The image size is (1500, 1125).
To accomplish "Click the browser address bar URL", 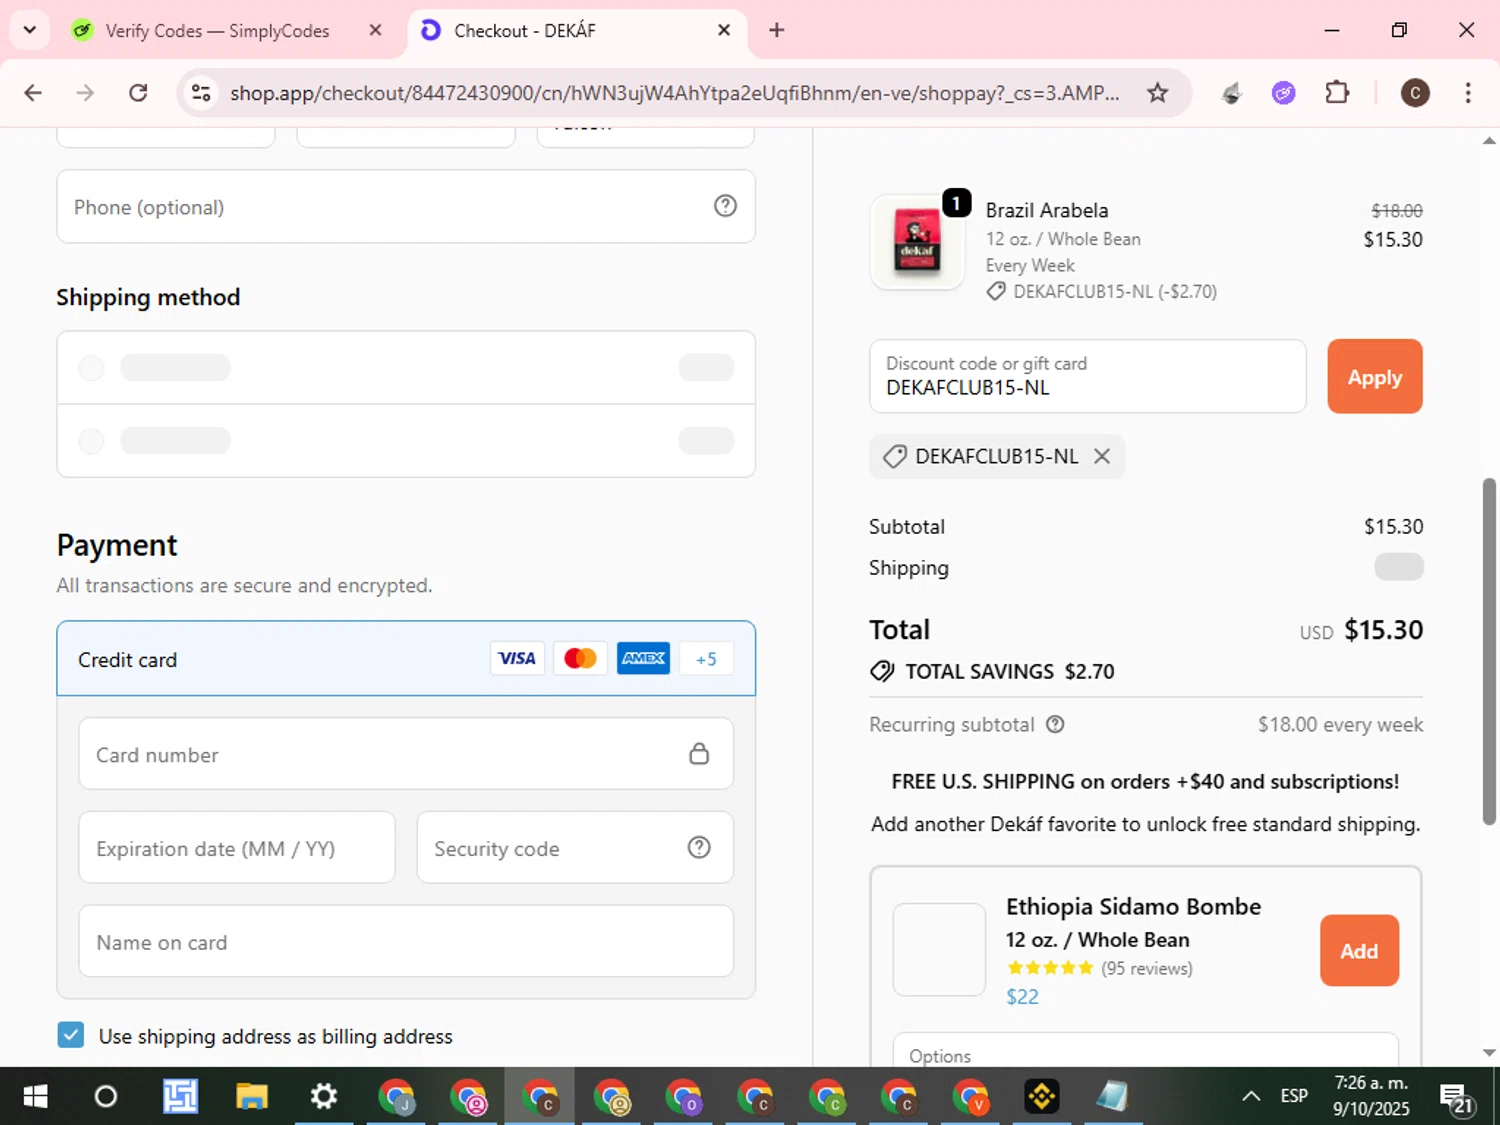I will 675,93.
